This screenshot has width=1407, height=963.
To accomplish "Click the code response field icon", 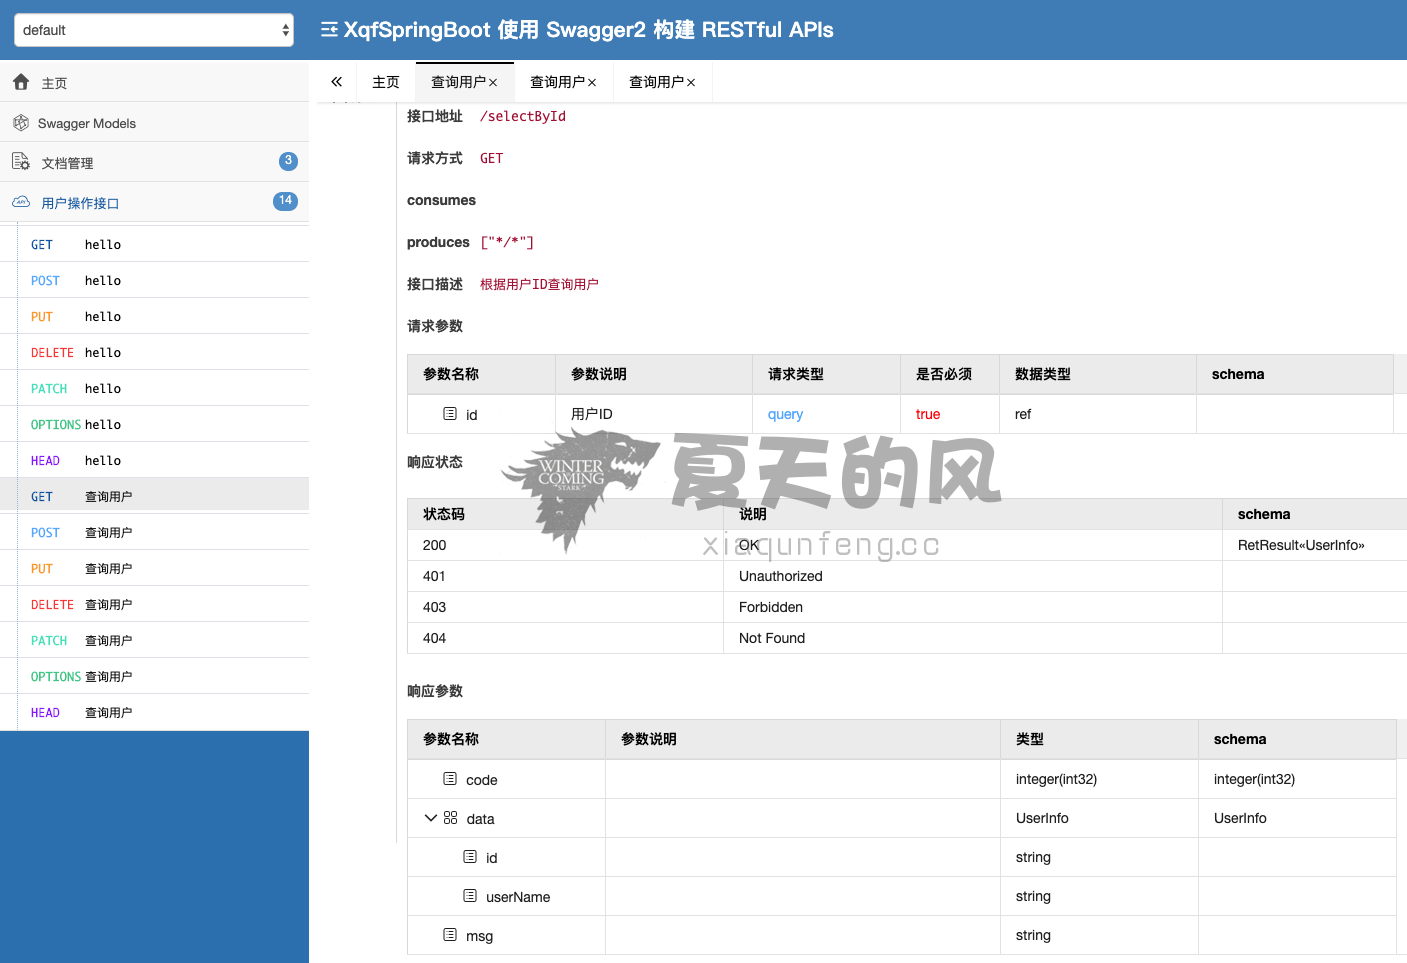I will (450, 779).
